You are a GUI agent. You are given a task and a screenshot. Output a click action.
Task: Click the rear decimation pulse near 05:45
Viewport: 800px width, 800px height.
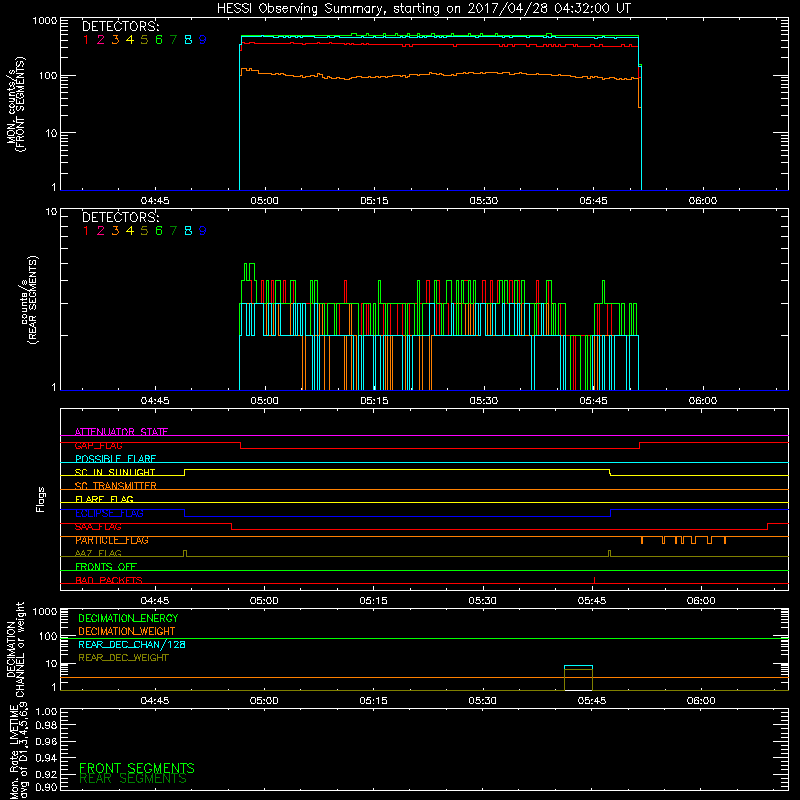(578, 678)
